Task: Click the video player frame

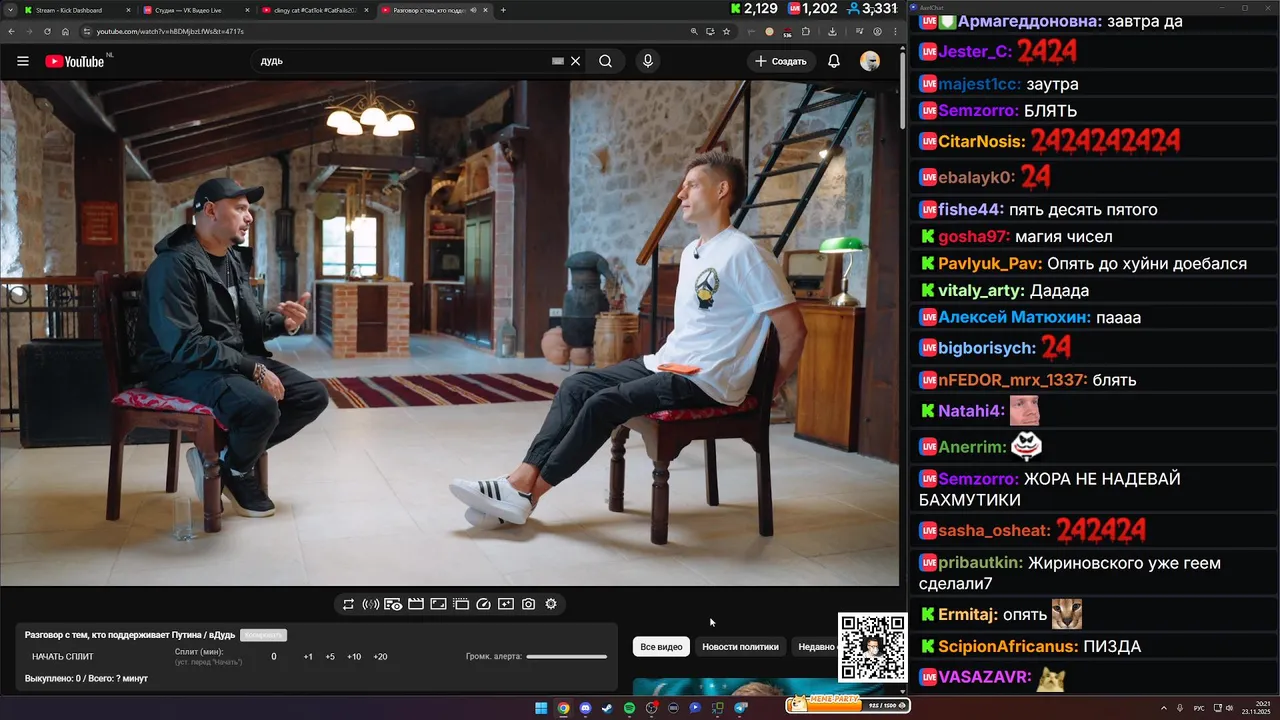Action: coord(450,332)
